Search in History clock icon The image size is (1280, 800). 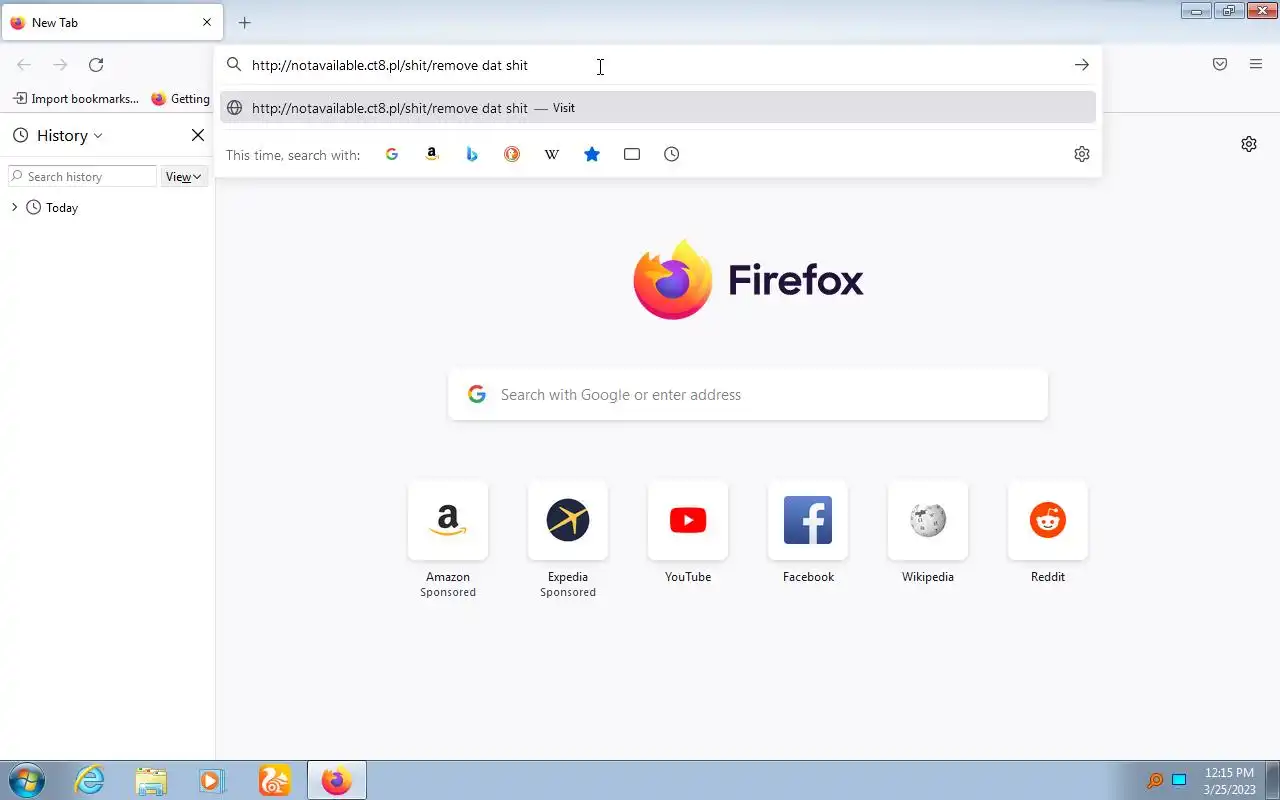[x=672, y=154]
